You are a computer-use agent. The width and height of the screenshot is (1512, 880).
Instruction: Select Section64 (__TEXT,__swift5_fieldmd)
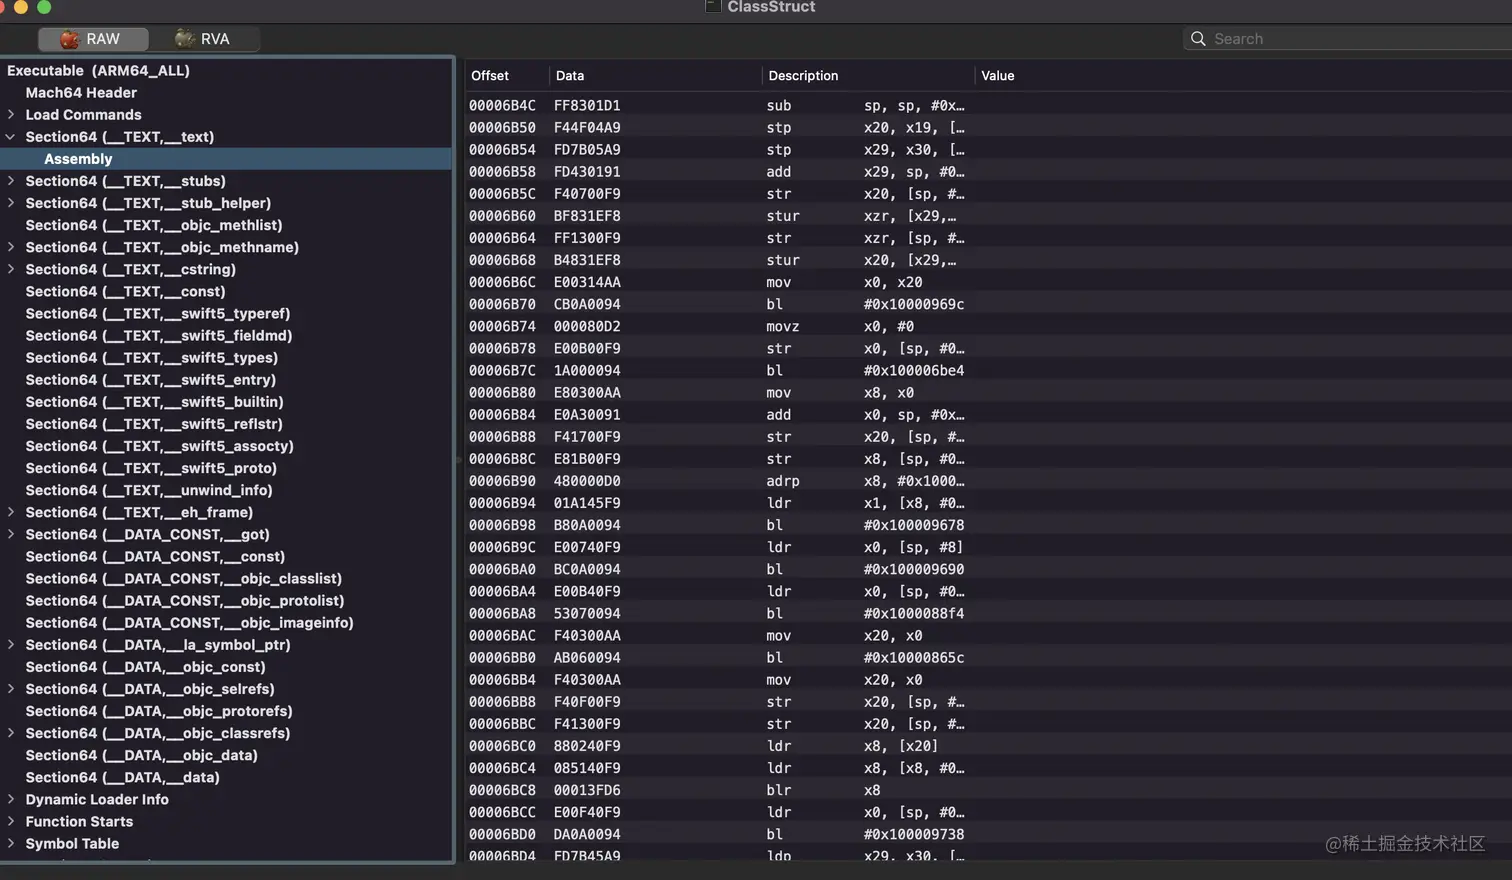coord(159,335)
